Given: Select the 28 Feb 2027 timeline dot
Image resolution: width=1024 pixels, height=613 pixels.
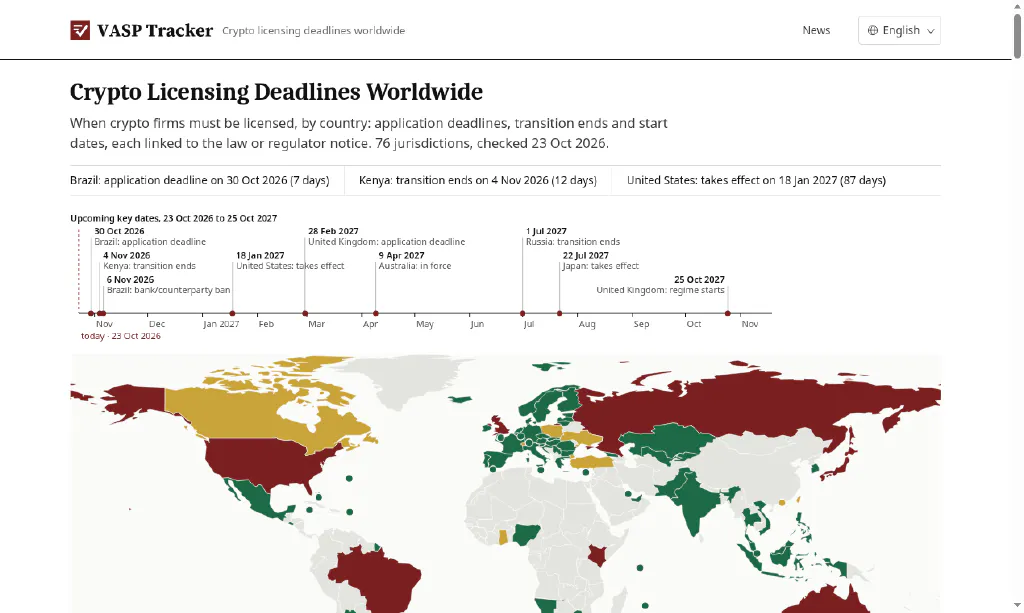Looking at the screenshot, I should (305, 314).
